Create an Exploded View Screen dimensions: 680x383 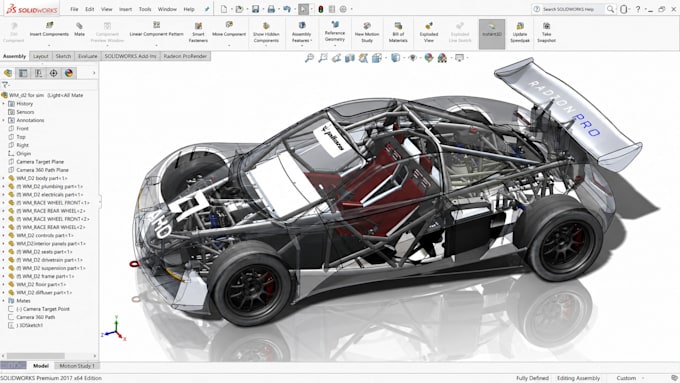(428, 33)
